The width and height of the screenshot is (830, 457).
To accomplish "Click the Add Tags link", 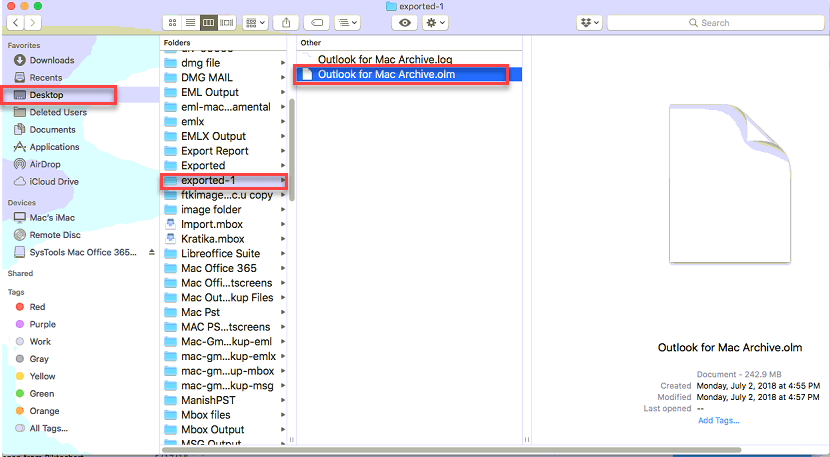I will (718, 420).
